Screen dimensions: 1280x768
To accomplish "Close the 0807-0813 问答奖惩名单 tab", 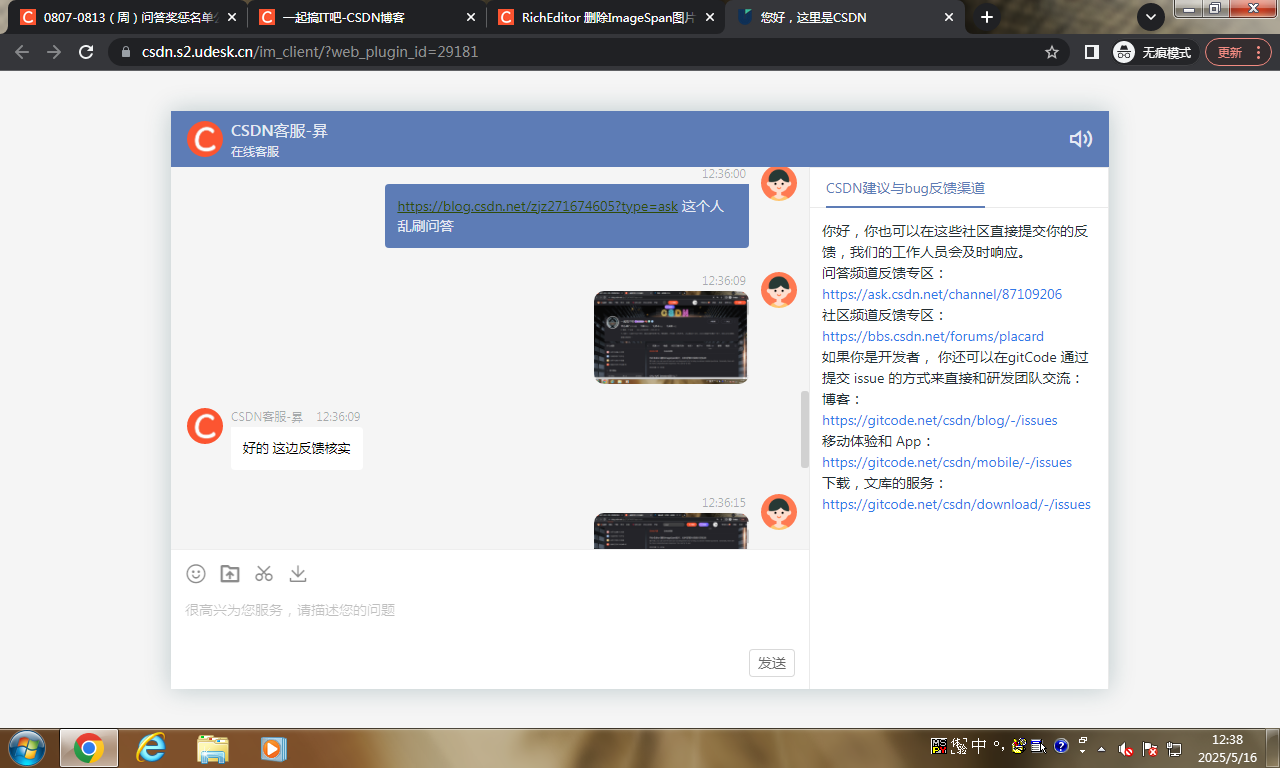I will coord(232,17).
